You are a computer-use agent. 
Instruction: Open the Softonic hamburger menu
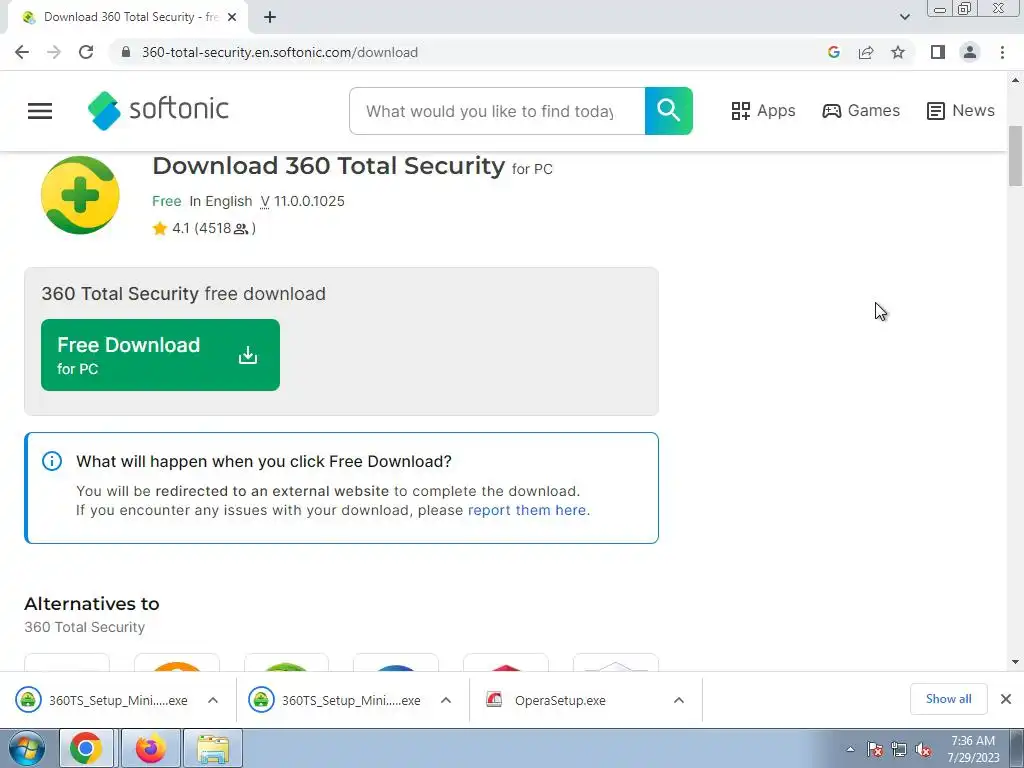click(40, 111)
